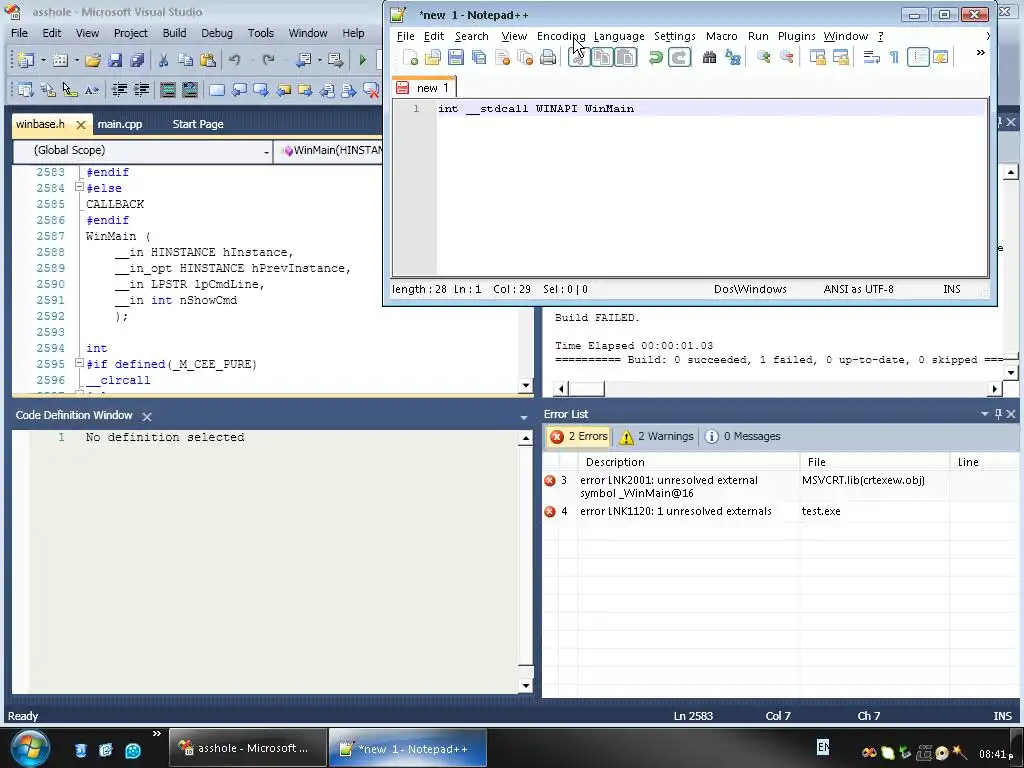Viewport: 1024px width, 768px height.
Task: Open the Debug menu in Visual Studio
Action: pyautogui.click(x=217, y=33)
